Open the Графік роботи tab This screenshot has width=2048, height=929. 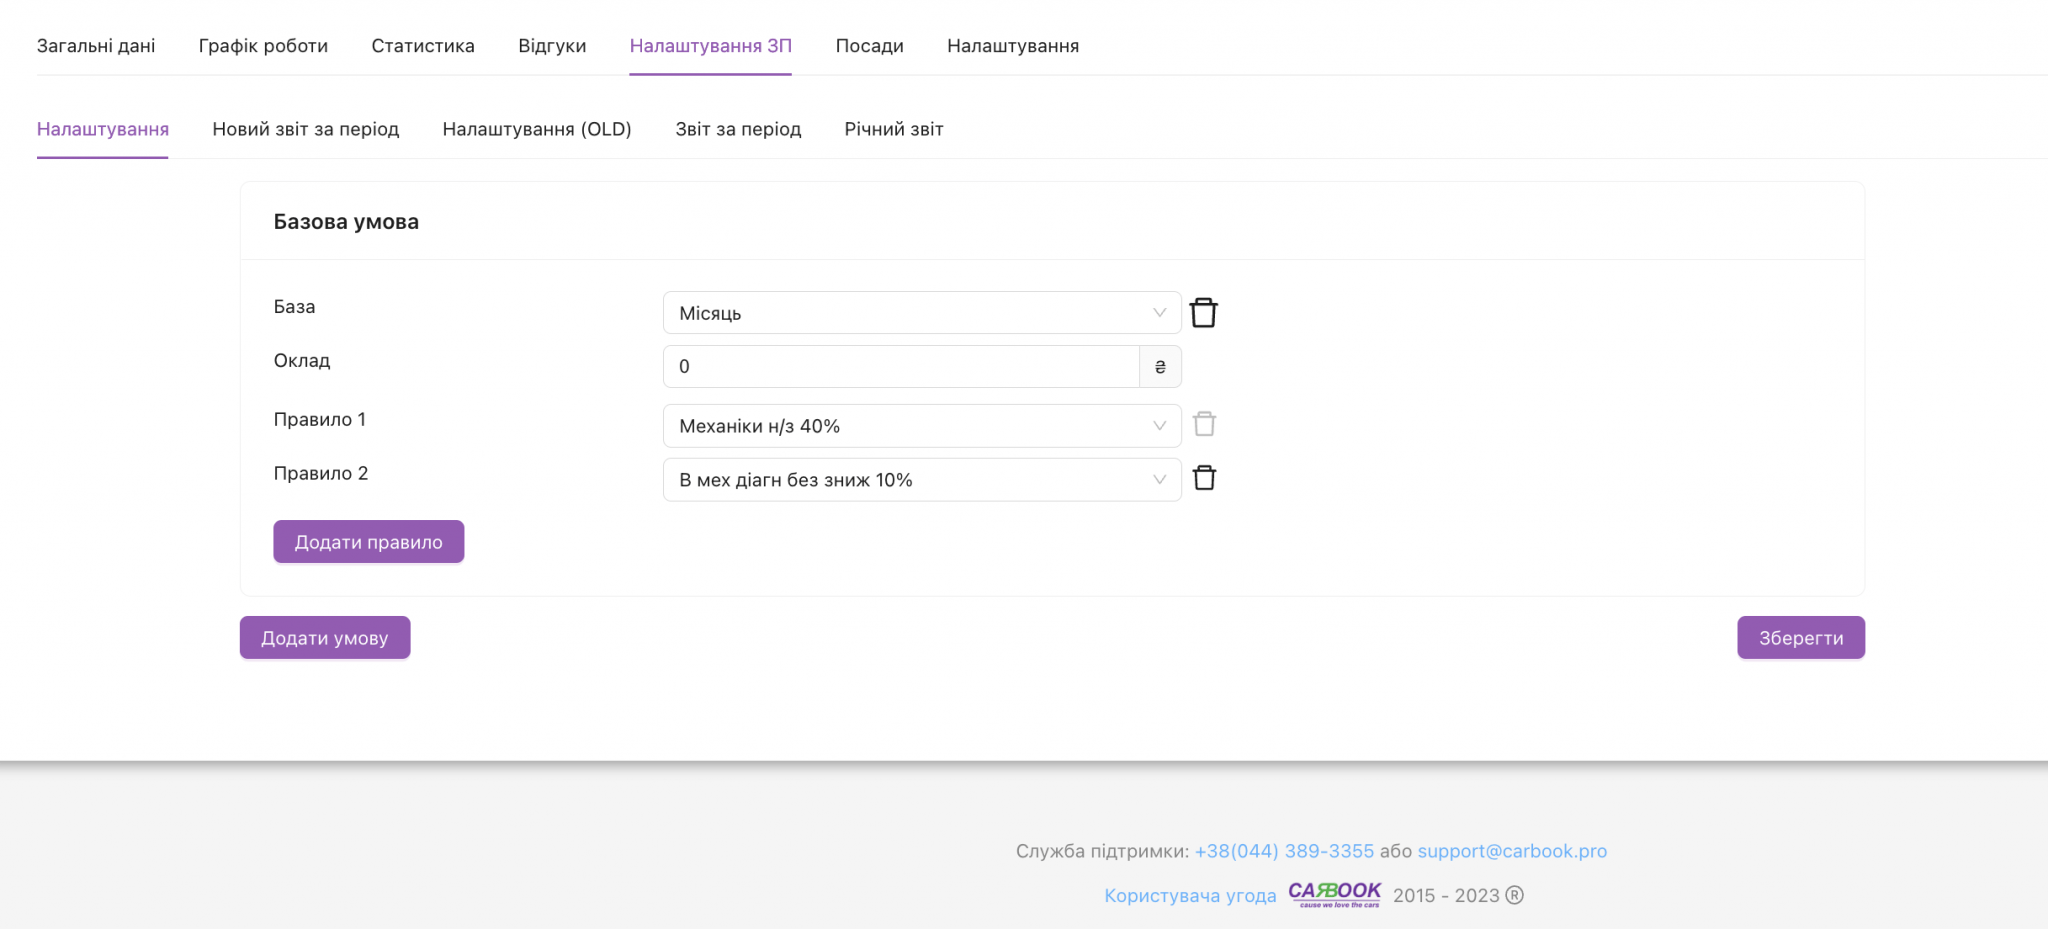coord(263,46)
